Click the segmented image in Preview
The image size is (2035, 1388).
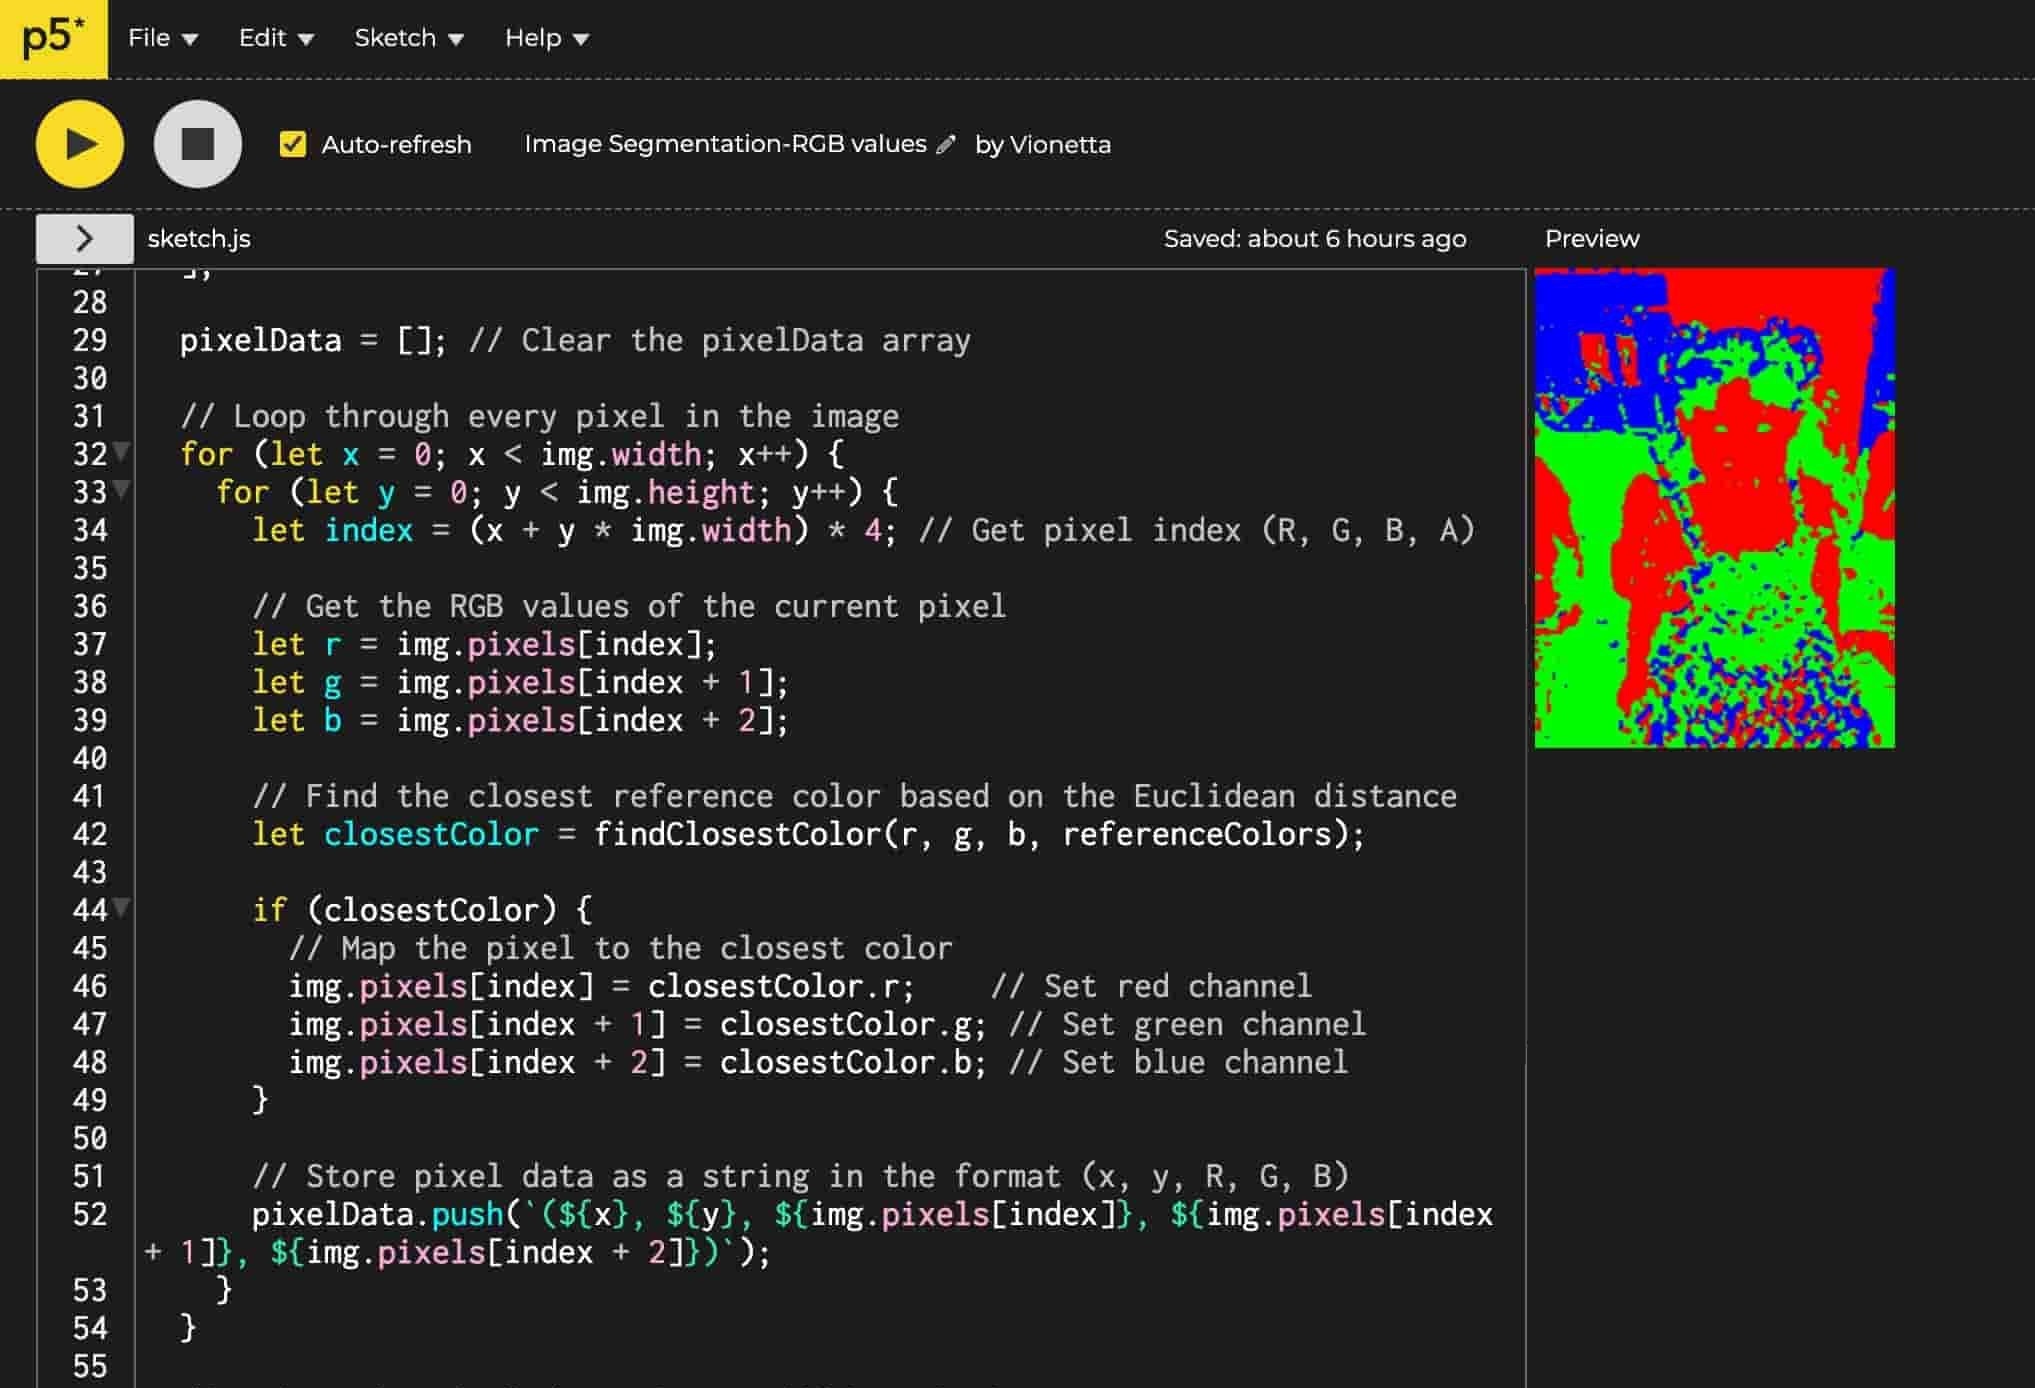click(1714, 508)
